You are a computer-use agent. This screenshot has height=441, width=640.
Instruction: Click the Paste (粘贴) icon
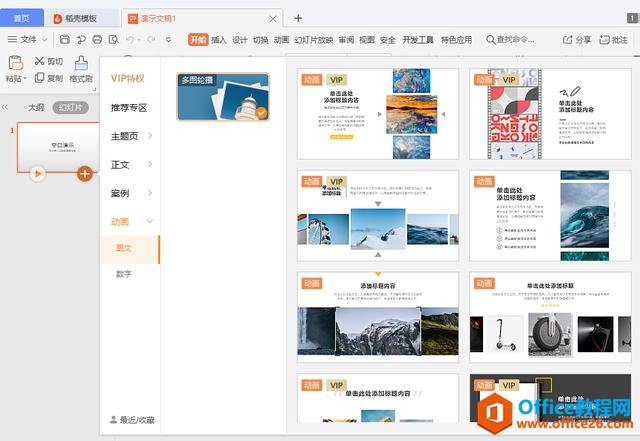(x=14, y=62)
